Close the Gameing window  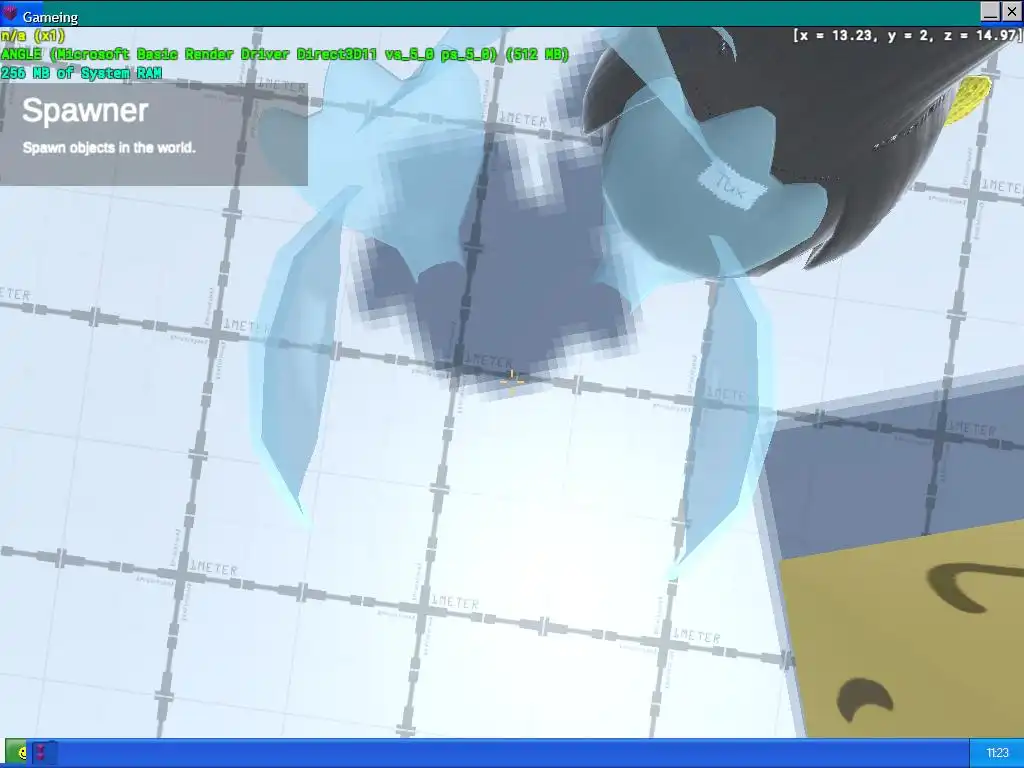tap(1012, 12)
